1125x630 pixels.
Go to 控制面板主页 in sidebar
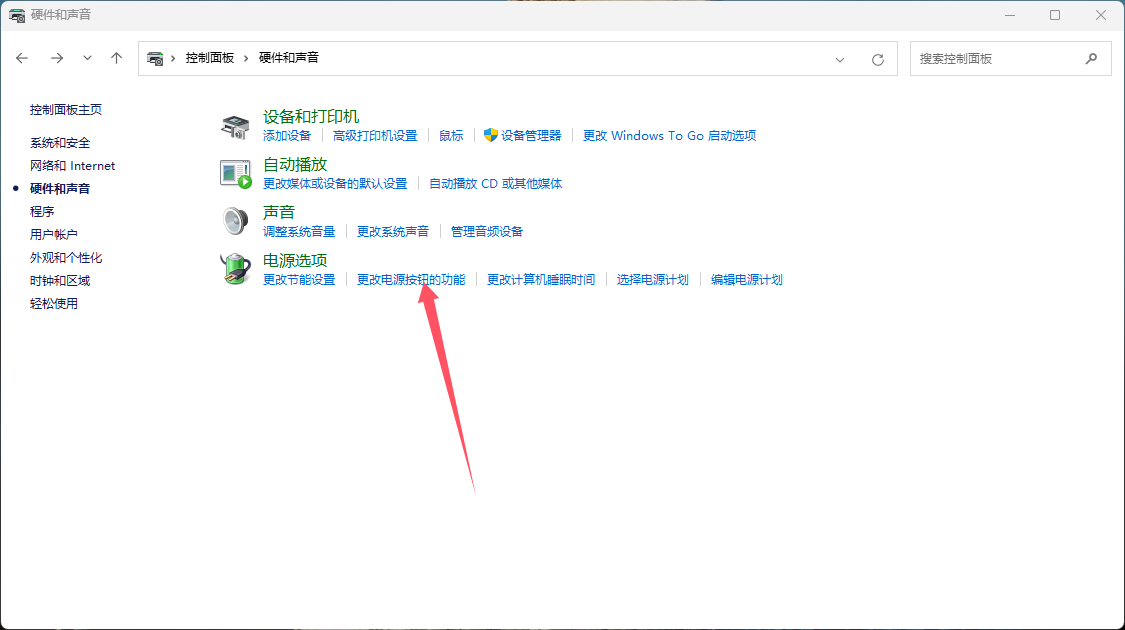coord(66,110)
